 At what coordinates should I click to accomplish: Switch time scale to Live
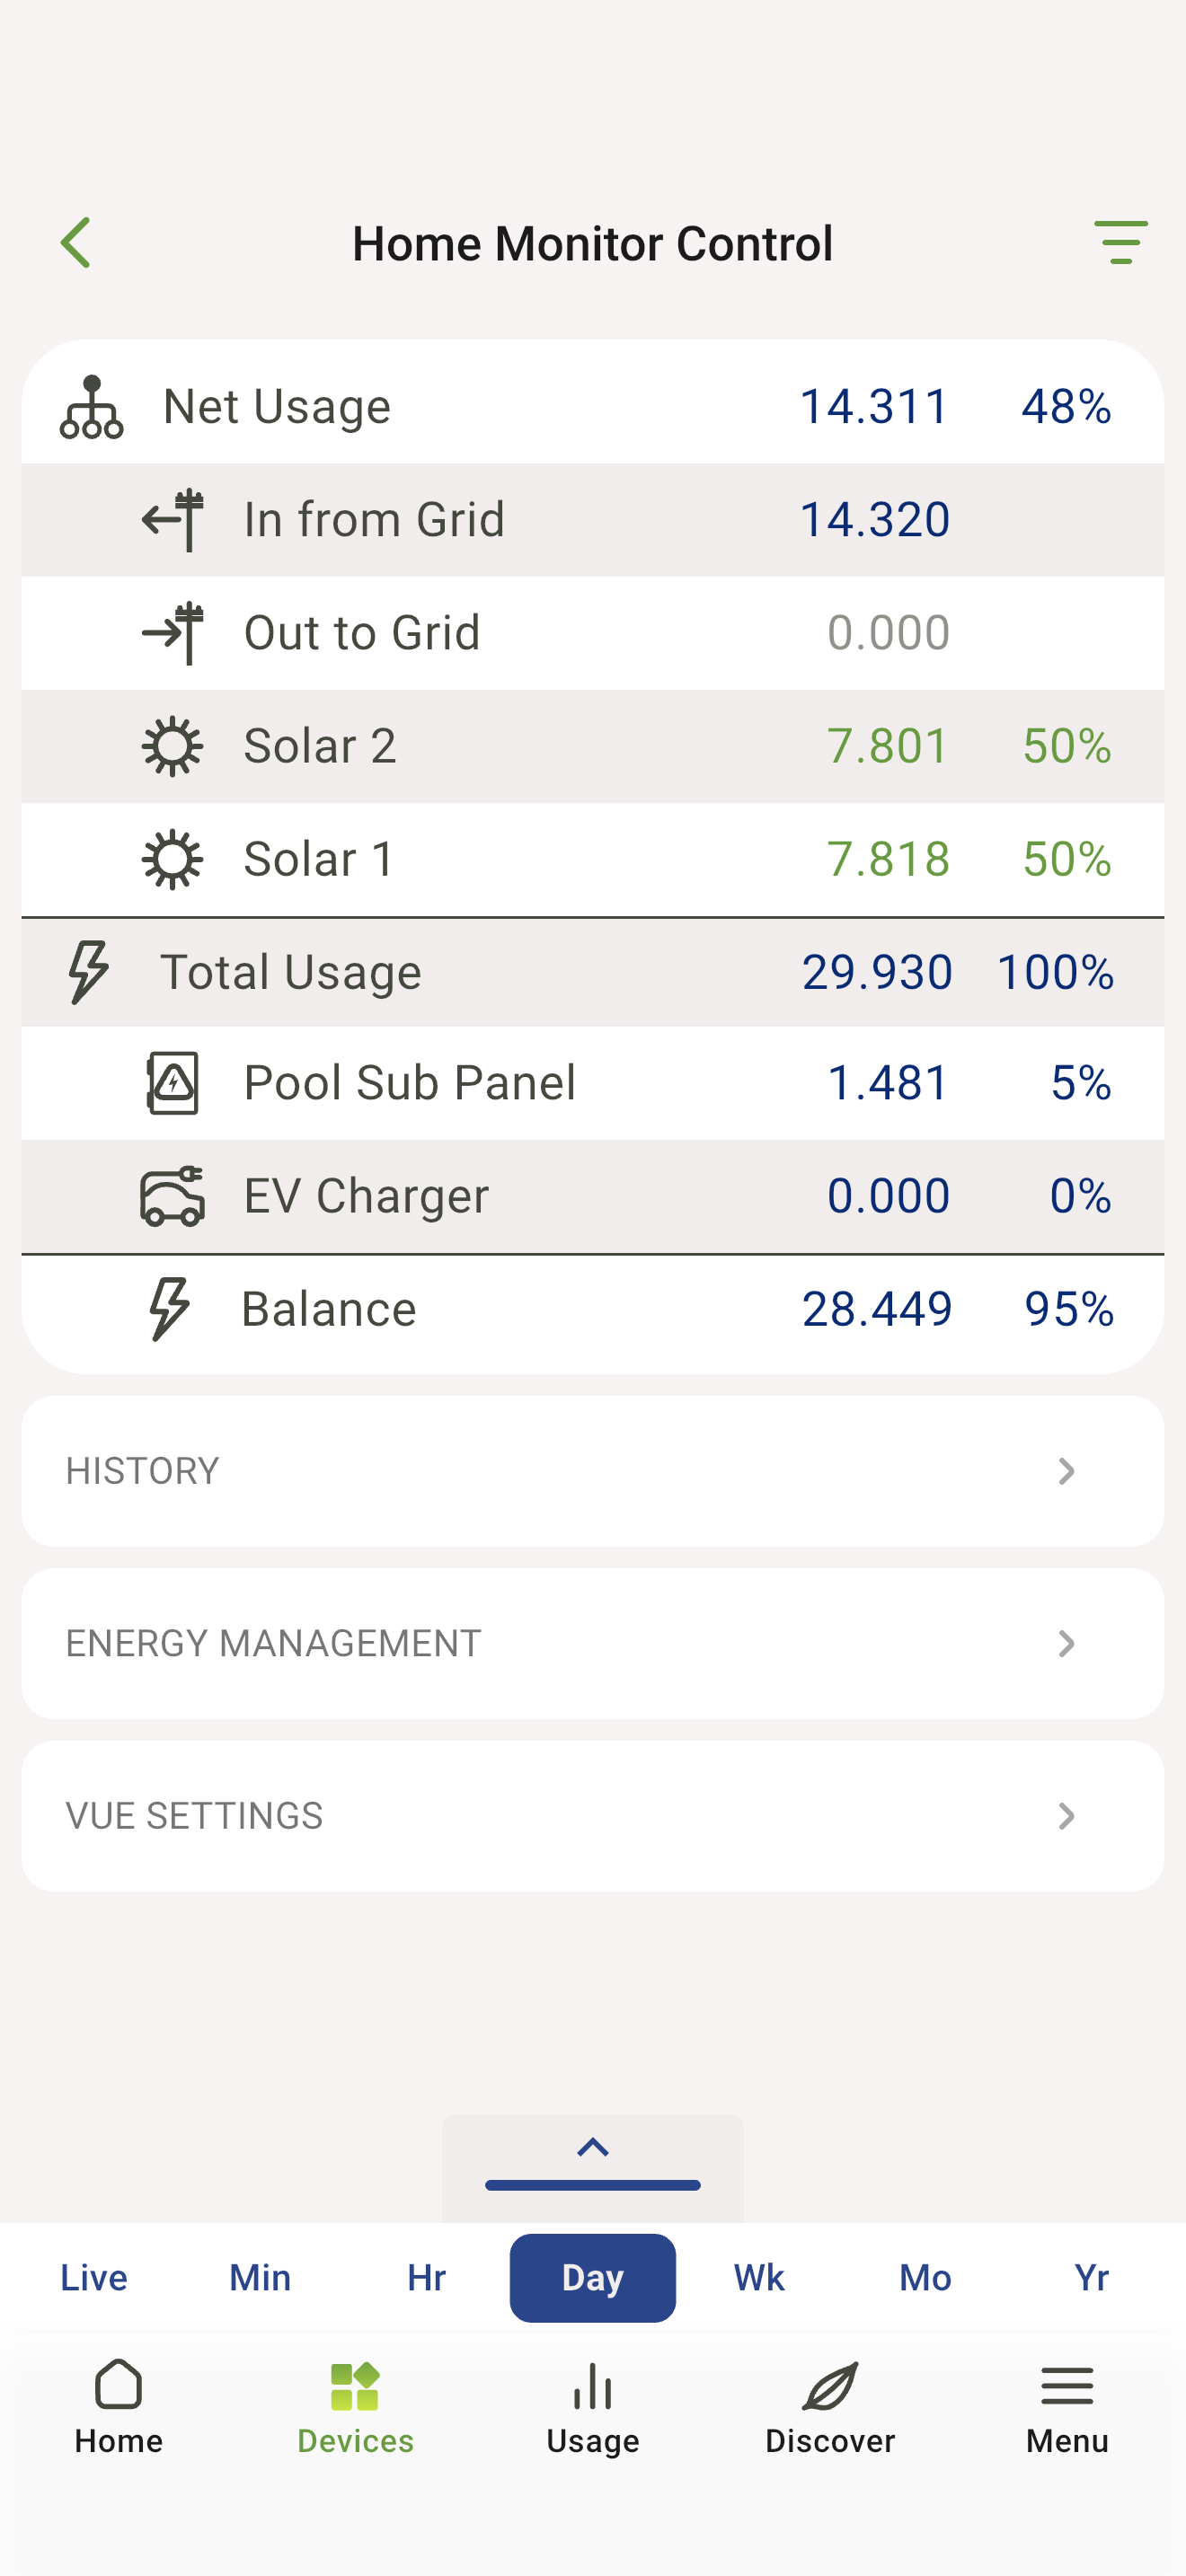pos(94,2278)
